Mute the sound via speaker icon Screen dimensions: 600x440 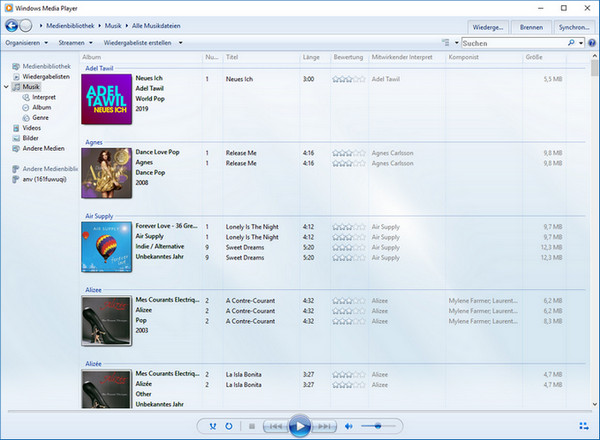(349, 426)
